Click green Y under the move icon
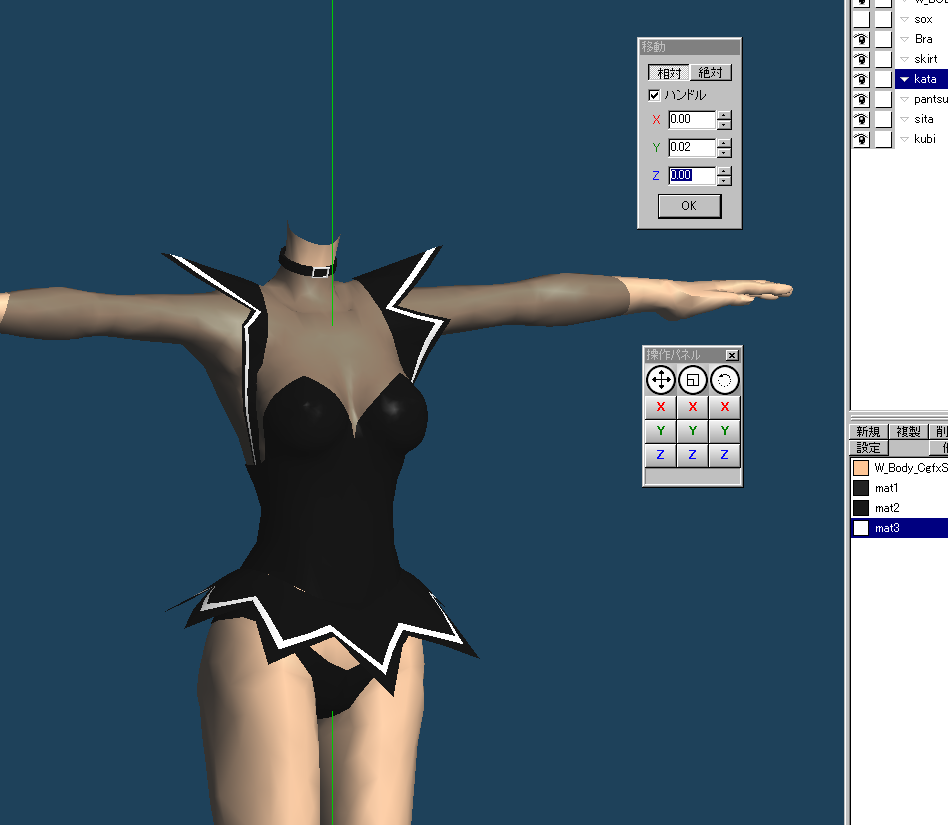The height and width of the screenshot is (825, 948). [x=660, y=431]
